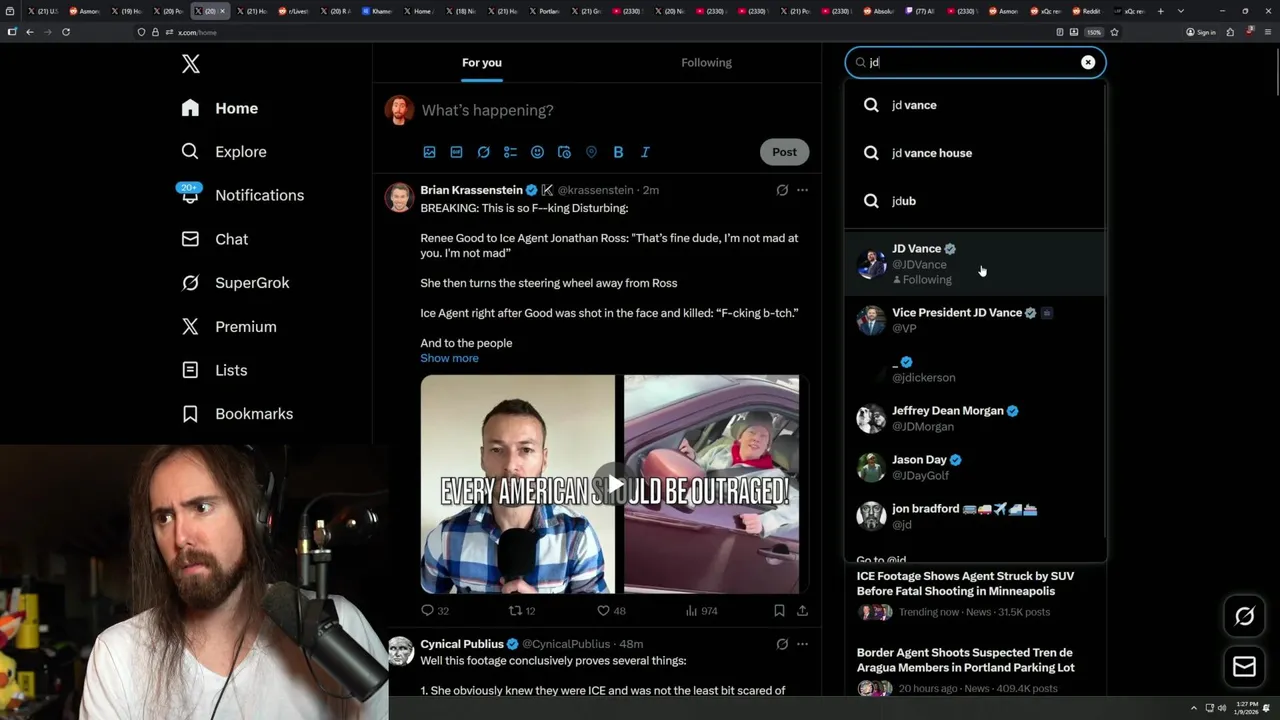Image resolution: width=1280 pixels, height=720 pixels.
Task: Open Bookmarks in left navigation
Action: 238,414
